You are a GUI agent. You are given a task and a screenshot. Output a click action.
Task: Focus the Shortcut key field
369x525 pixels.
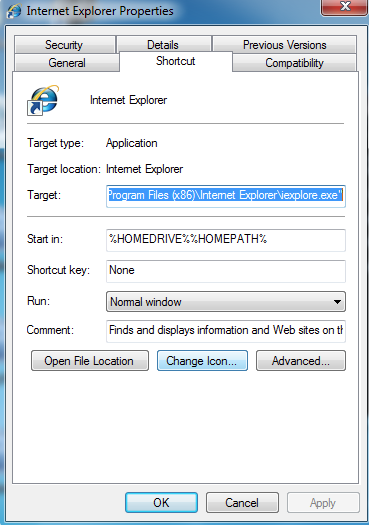pos(226,271)
